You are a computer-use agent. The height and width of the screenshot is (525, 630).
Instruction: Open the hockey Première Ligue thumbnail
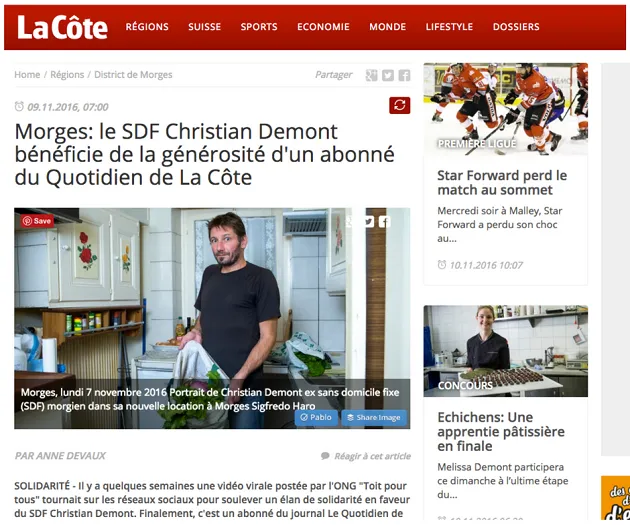[505, 109]
